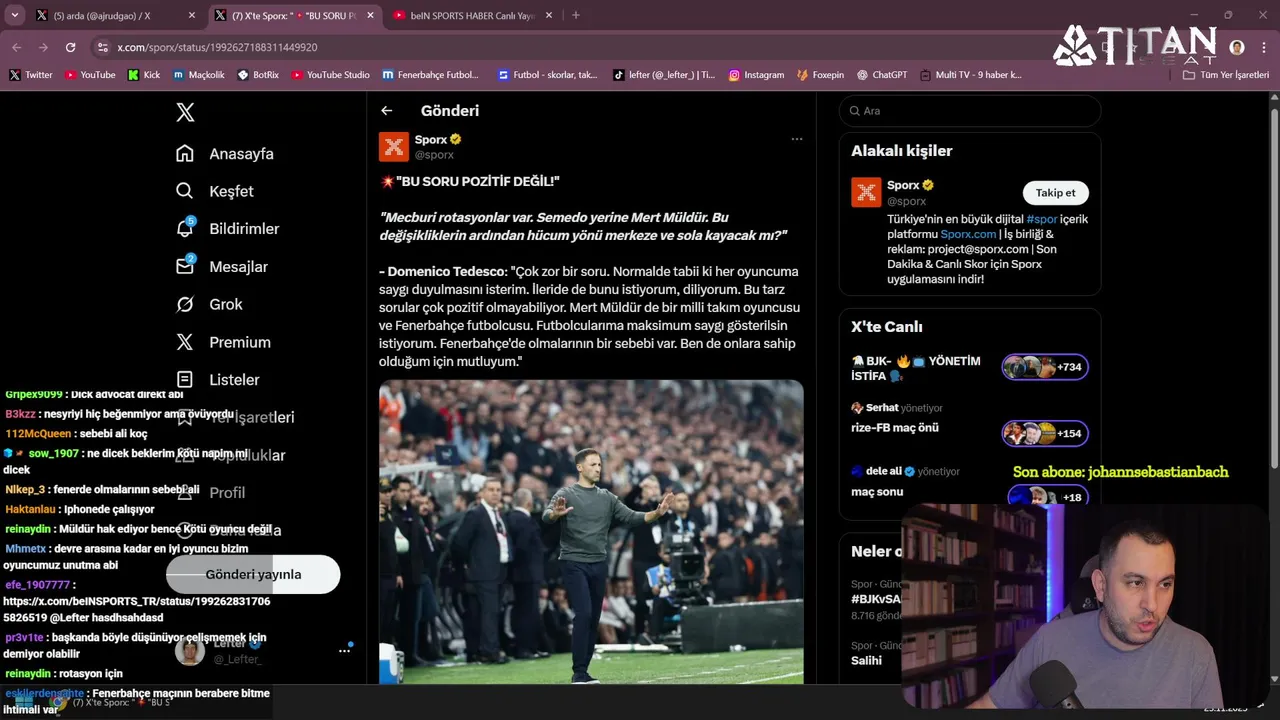Viewport: 1280px width, 720px height.
Task: Open Keşfet explore page
Action: click(x=215, y=191)
